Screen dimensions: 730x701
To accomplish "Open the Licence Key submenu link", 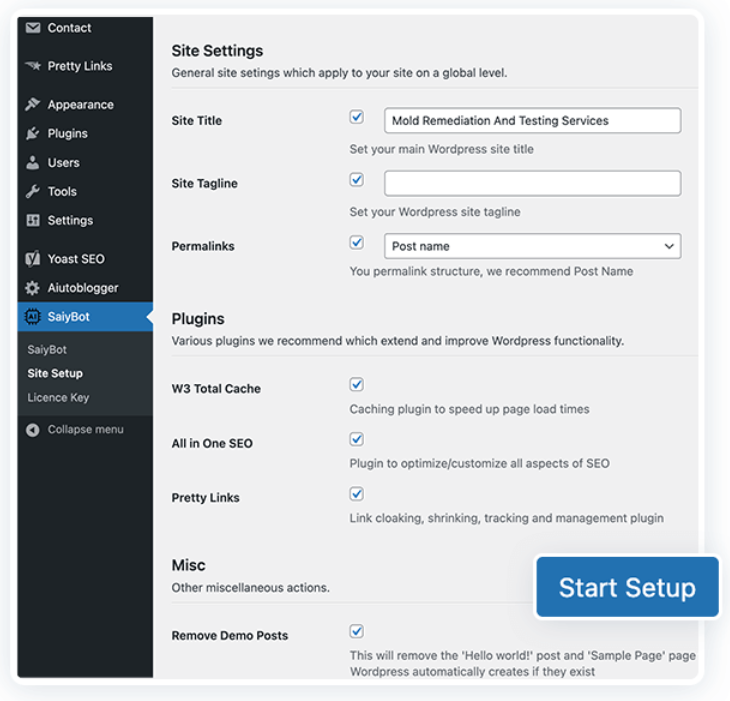I will 58,398.
